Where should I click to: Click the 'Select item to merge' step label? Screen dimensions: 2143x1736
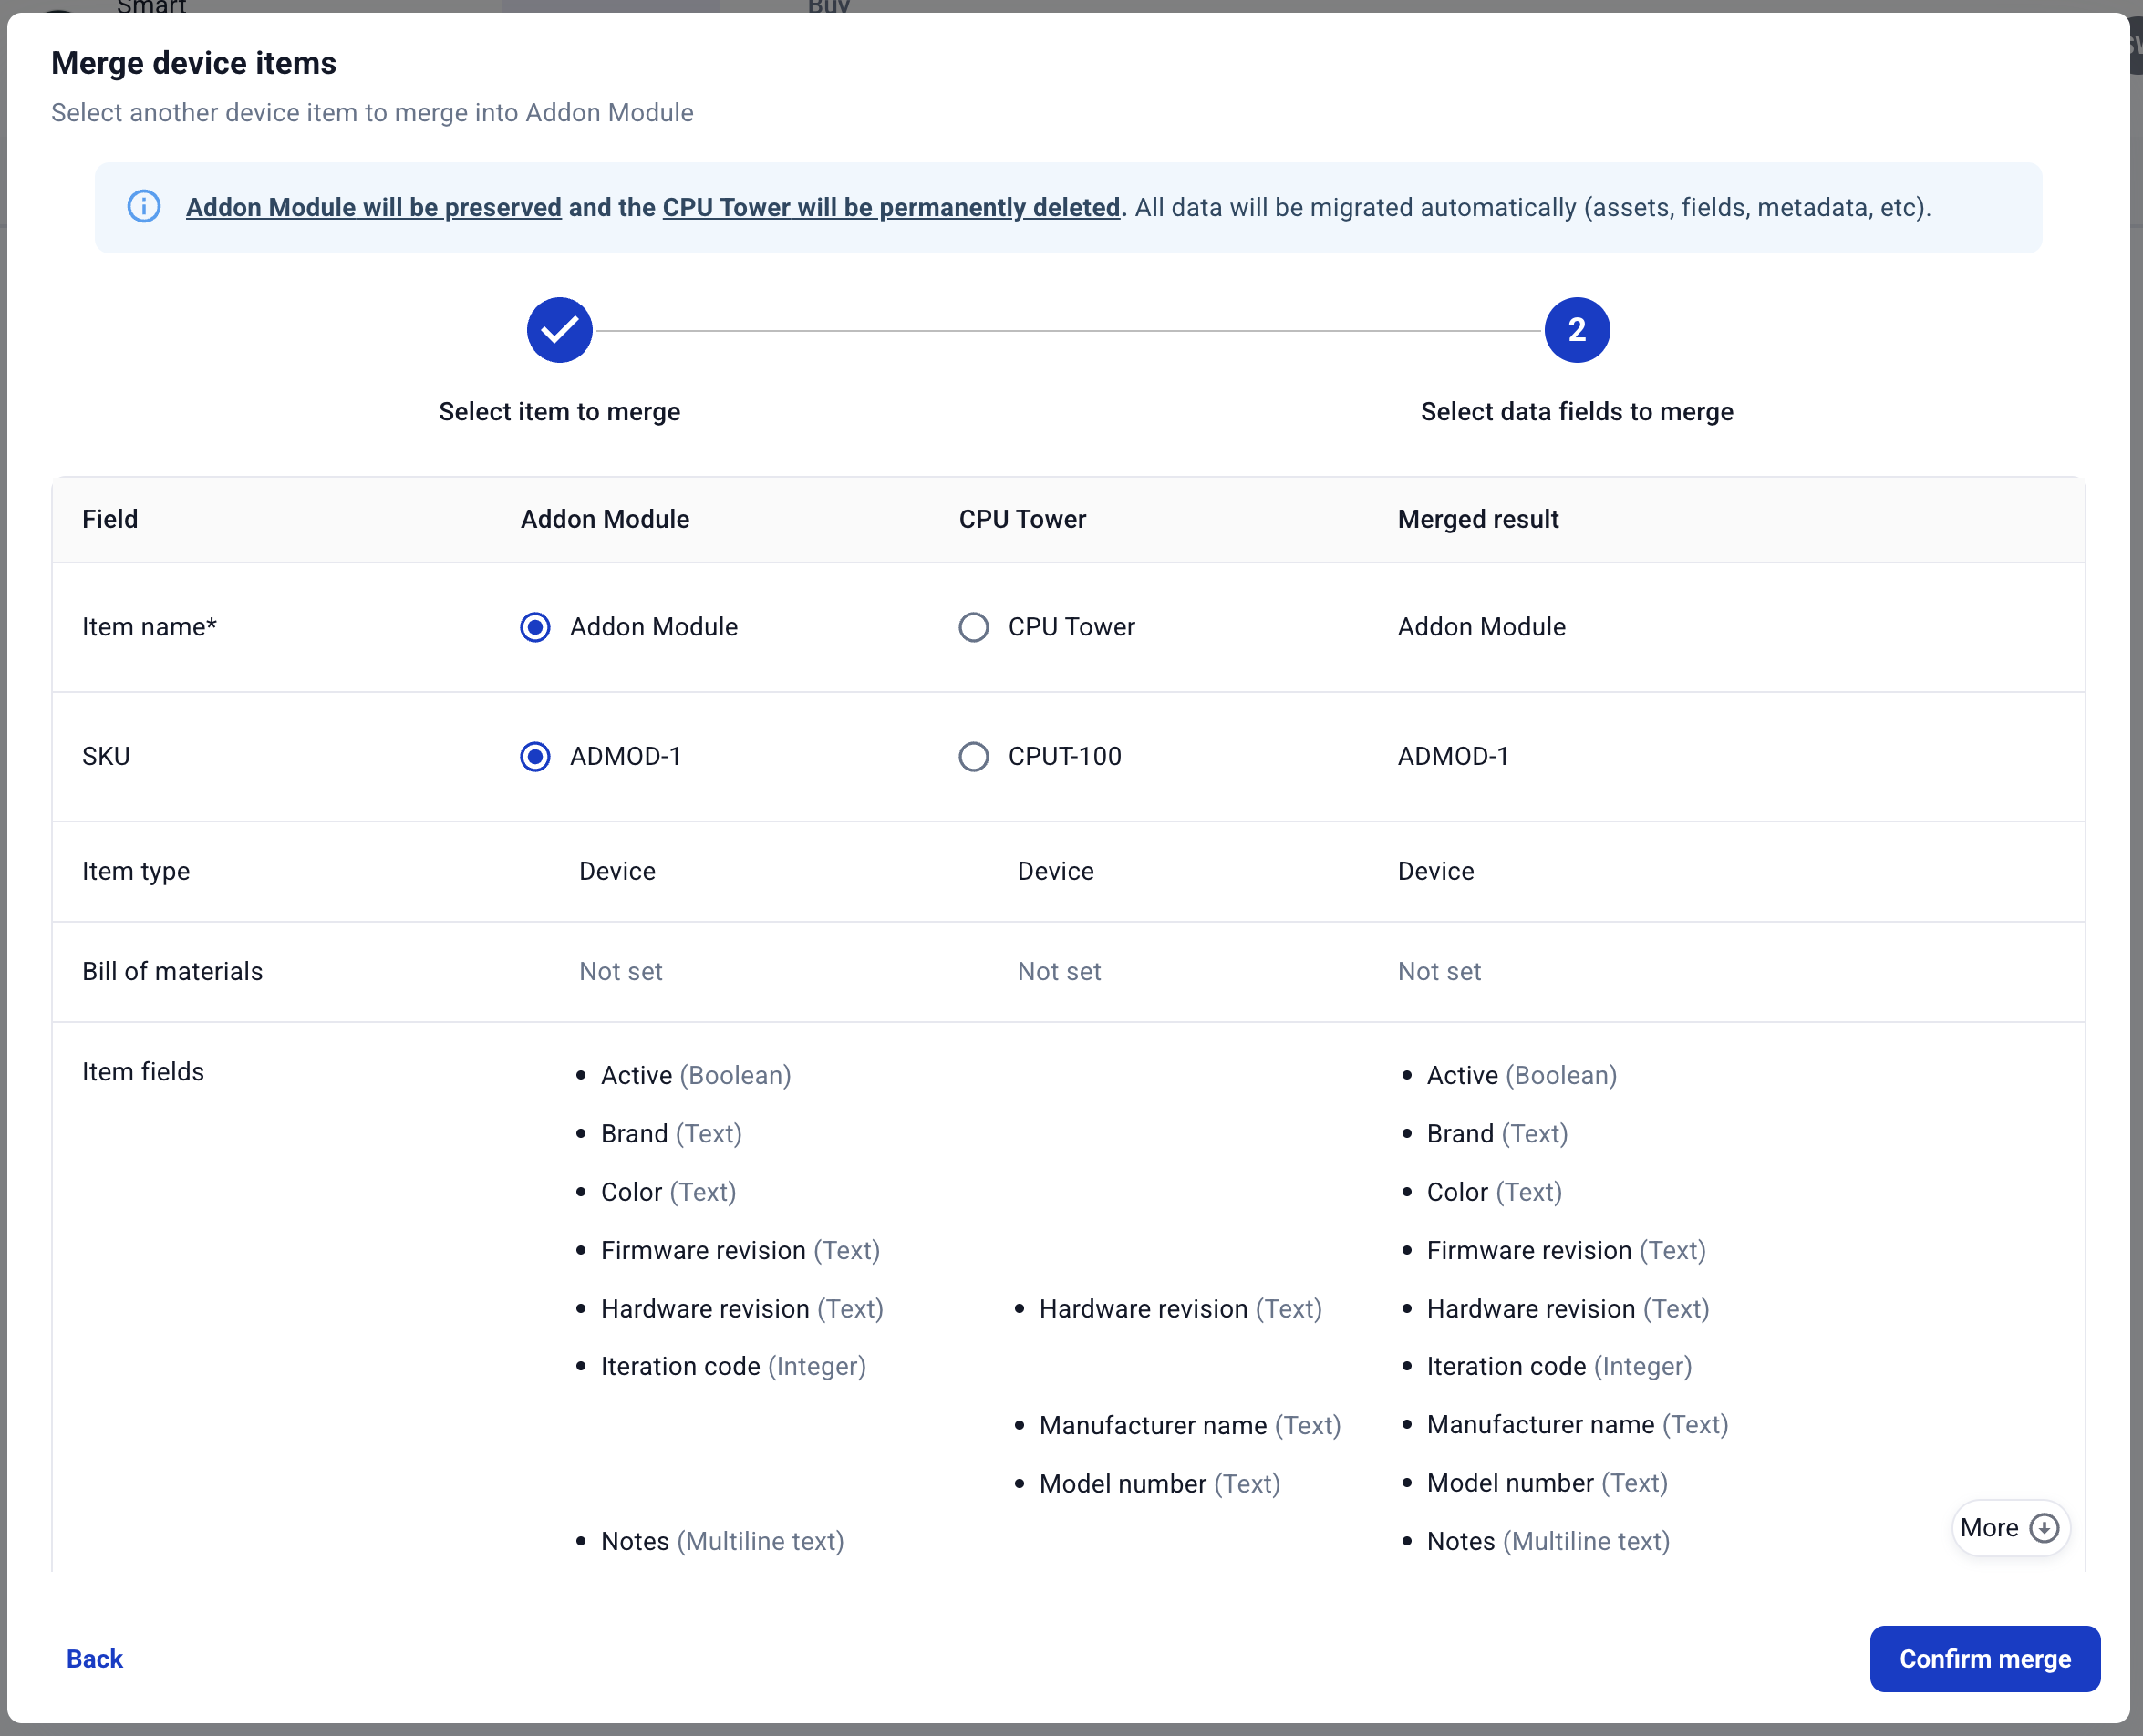[x=559, y=412]
